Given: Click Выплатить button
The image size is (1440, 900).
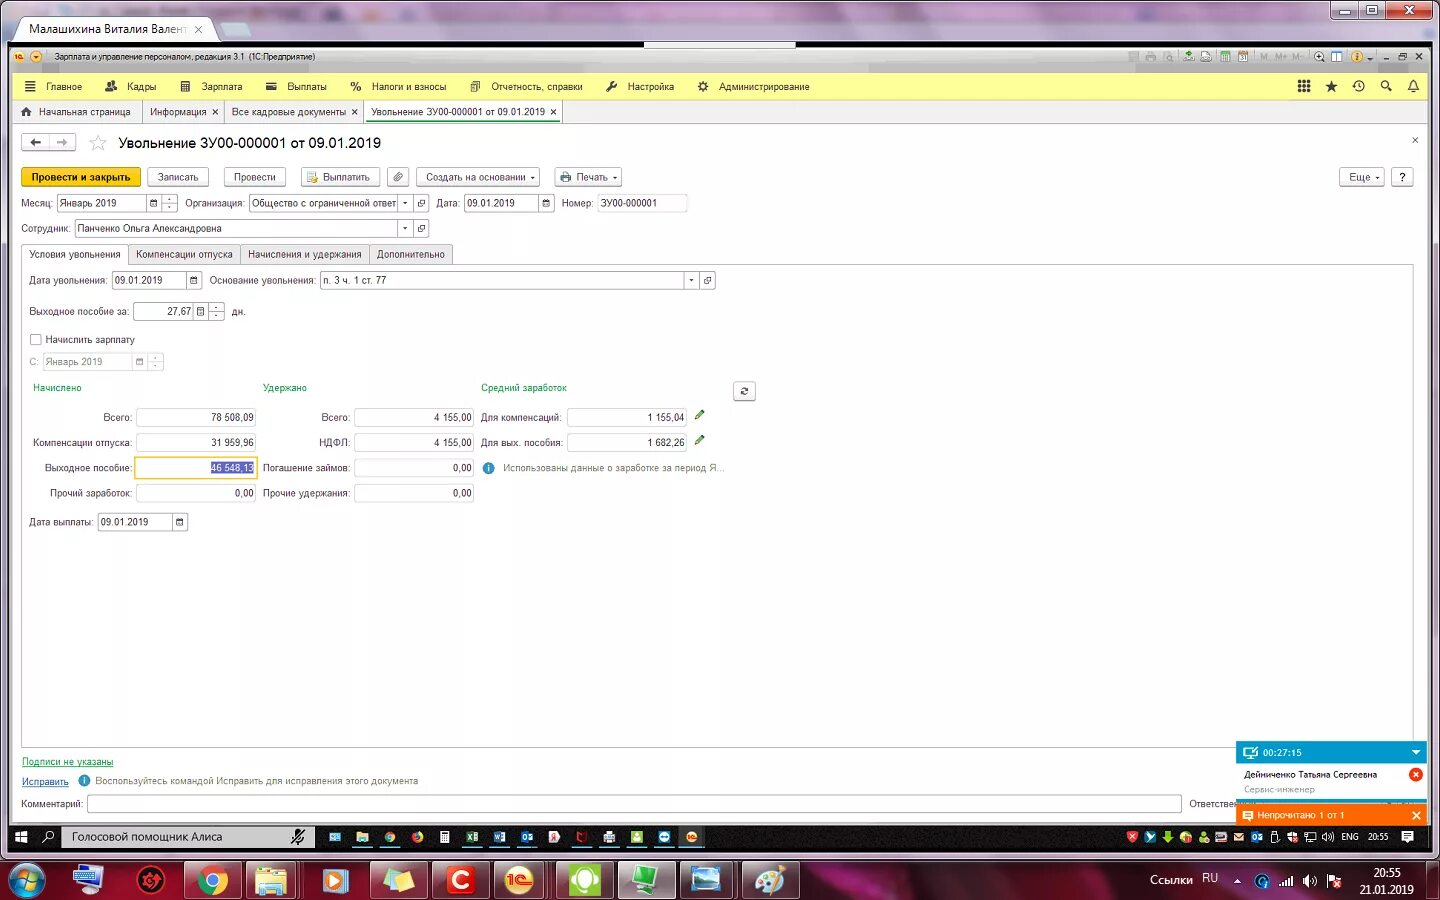Looking at the screenshot, I should point(340,177).
